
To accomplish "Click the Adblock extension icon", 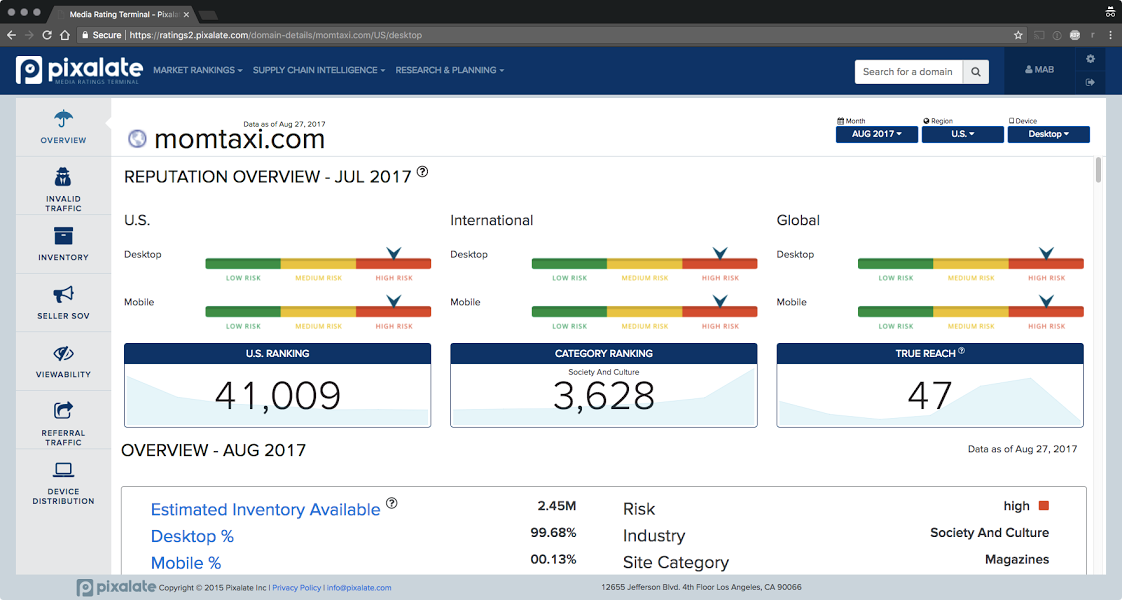I will (1075, 35).
